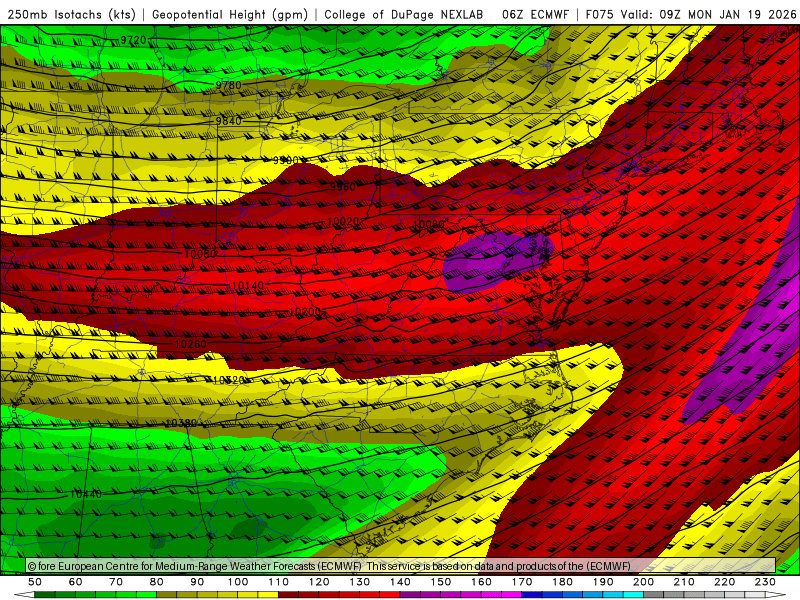Click the 10020 height contour label
This screenshot has width=800, height=600.
click(x=343, y=221)
